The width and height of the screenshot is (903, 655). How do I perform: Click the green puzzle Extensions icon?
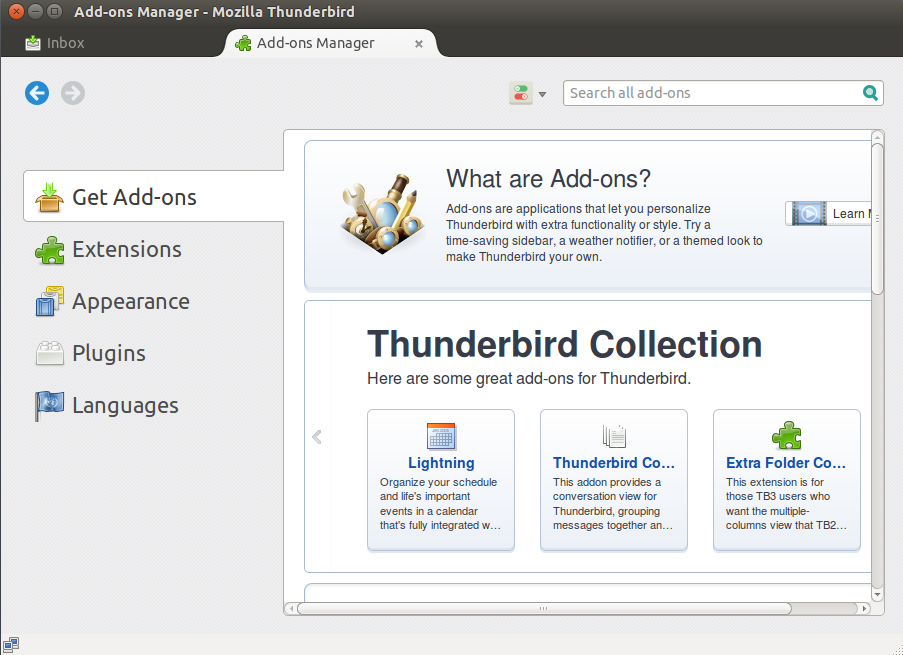pyautogui.click(x=50, y=250)
